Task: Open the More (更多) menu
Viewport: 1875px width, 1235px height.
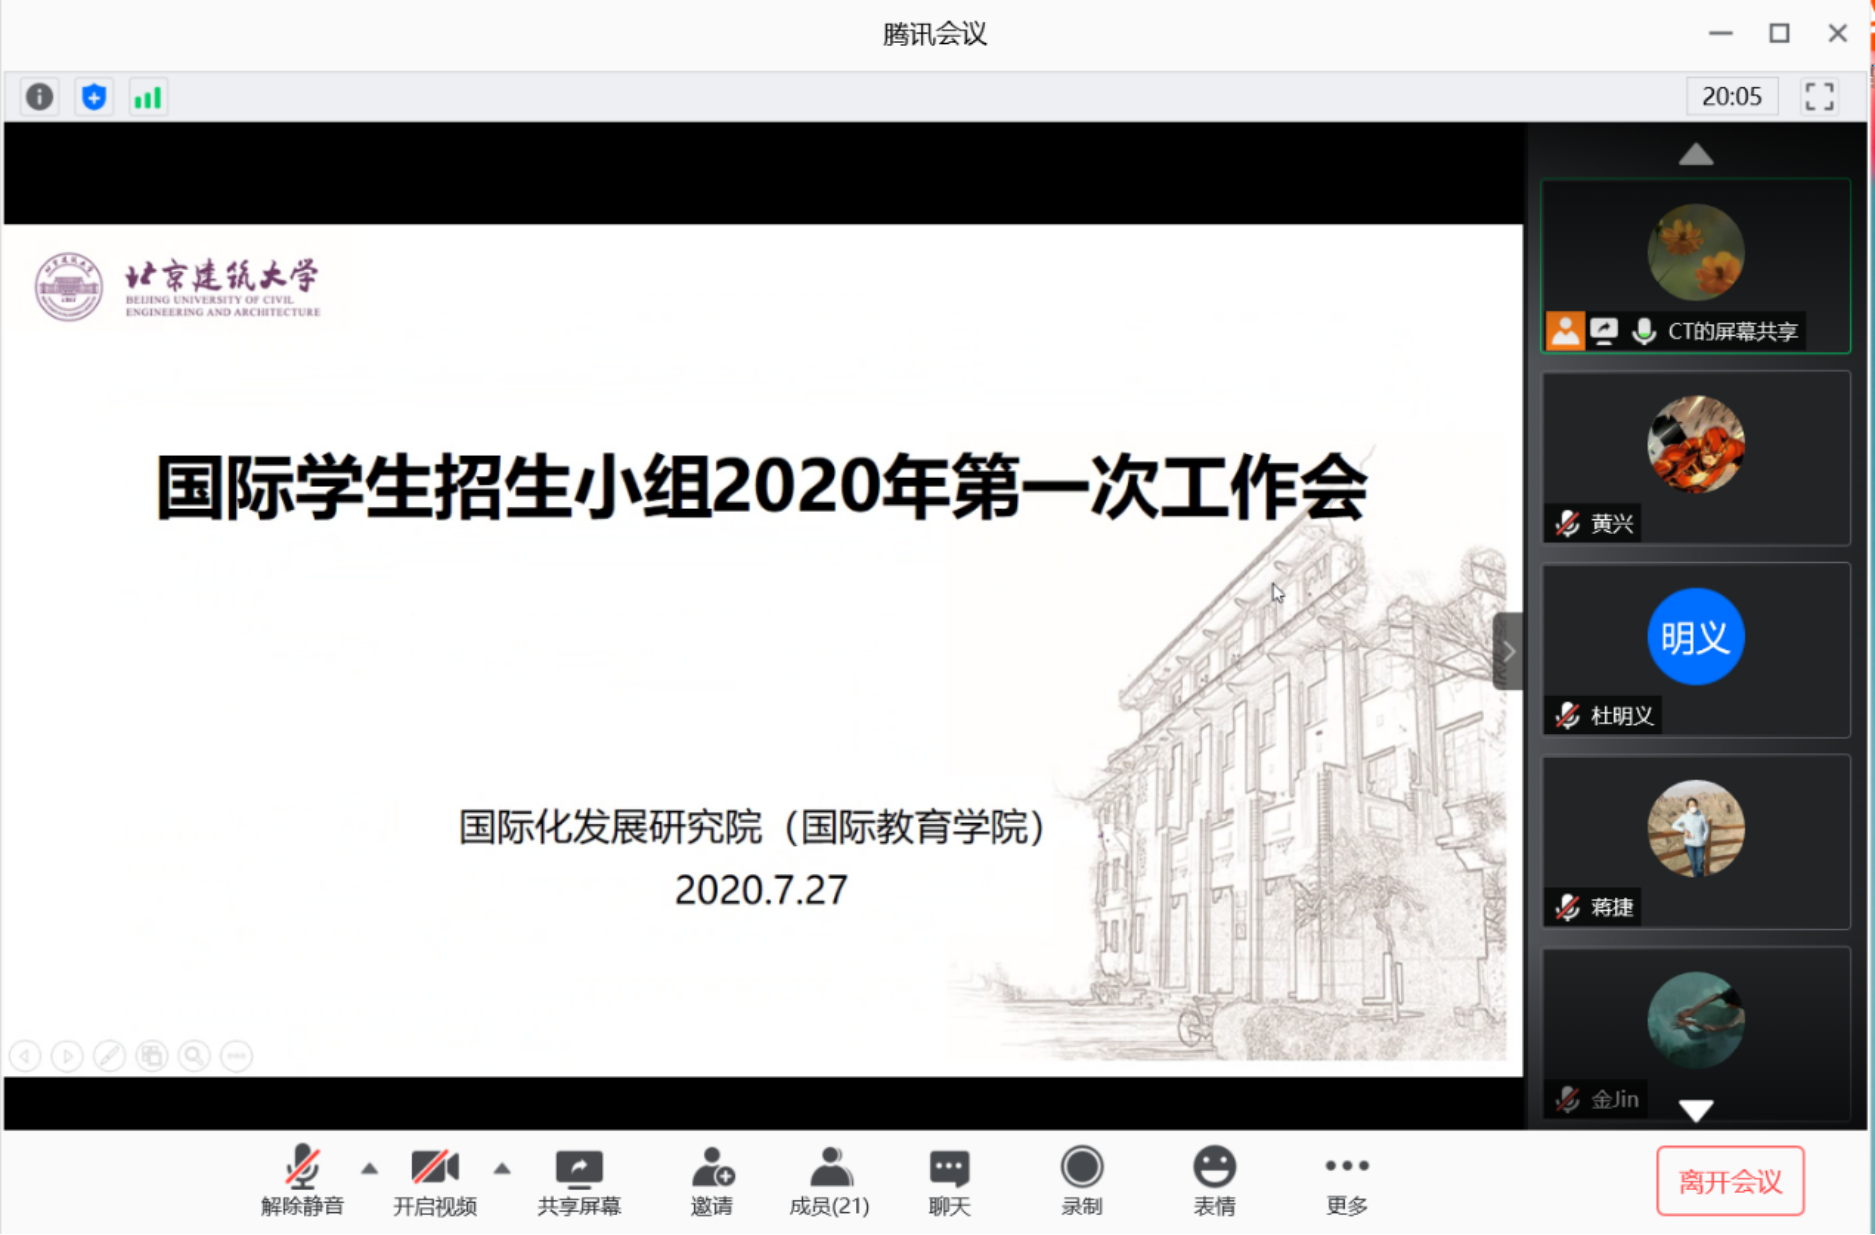Action: (1346, 1180)
